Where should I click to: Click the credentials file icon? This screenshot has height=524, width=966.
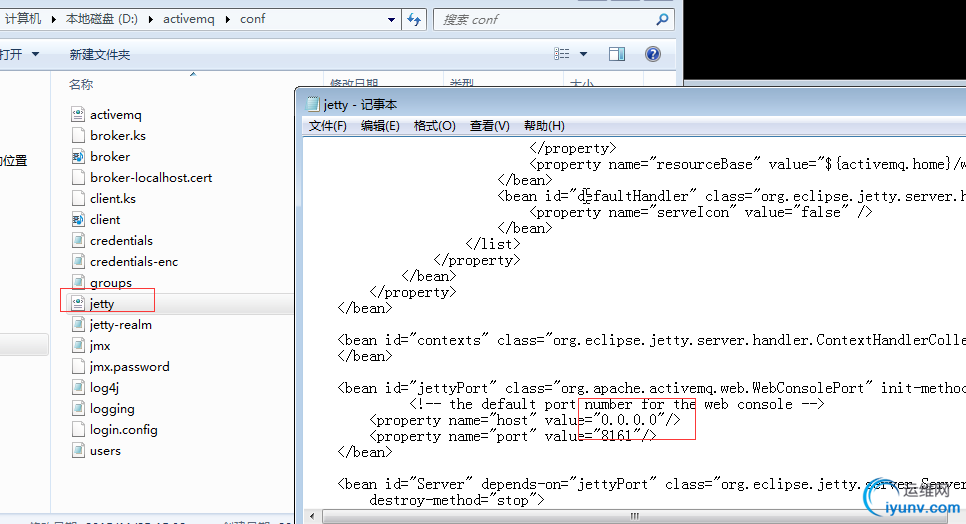[x=78, y=240]
